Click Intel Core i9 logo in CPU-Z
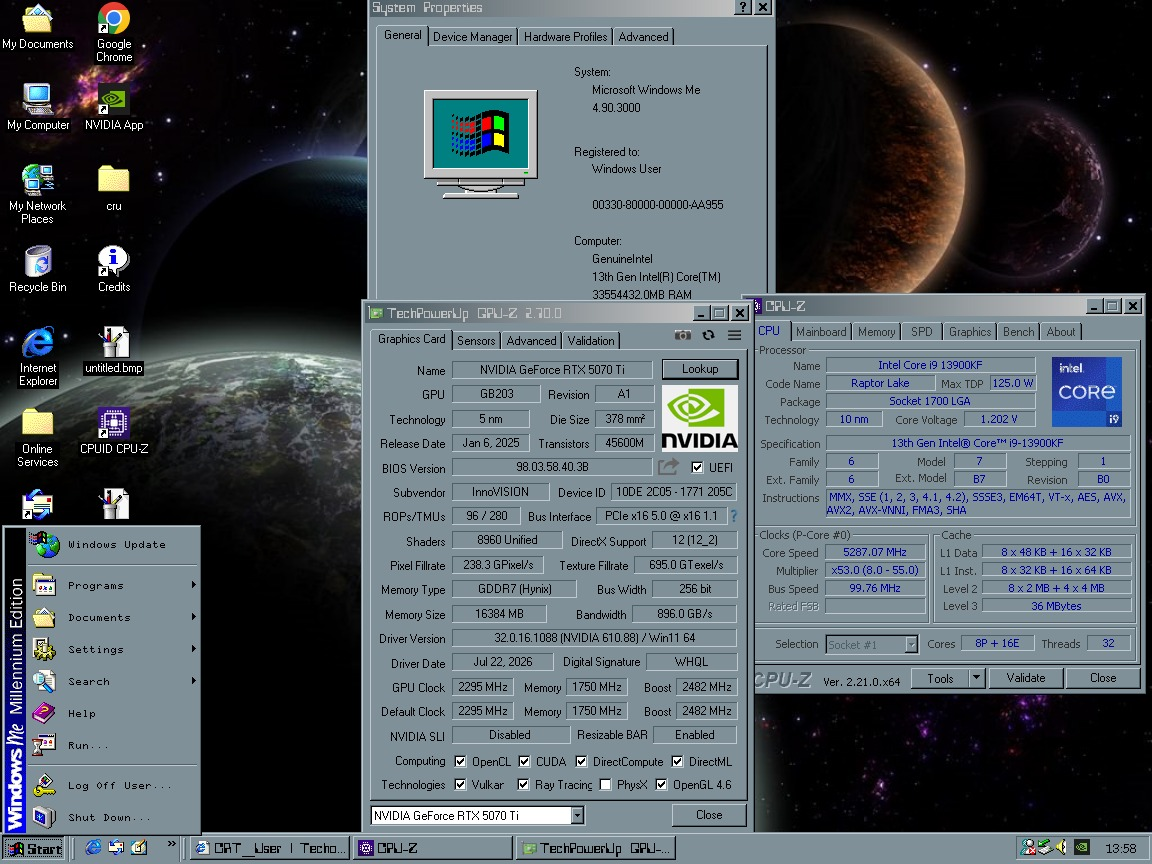 [x=1087, y=392]
